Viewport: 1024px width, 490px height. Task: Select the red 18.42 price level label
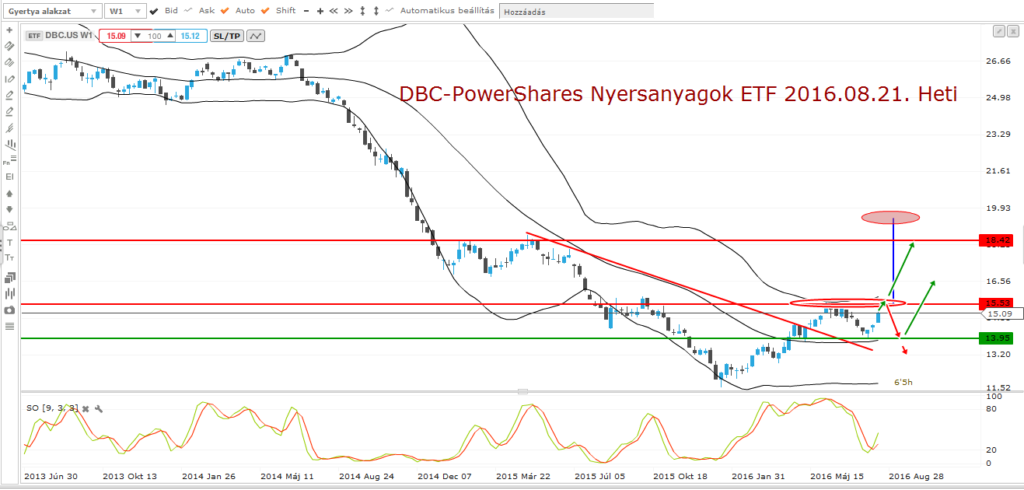pyautogui.click(x=997, y=240)
